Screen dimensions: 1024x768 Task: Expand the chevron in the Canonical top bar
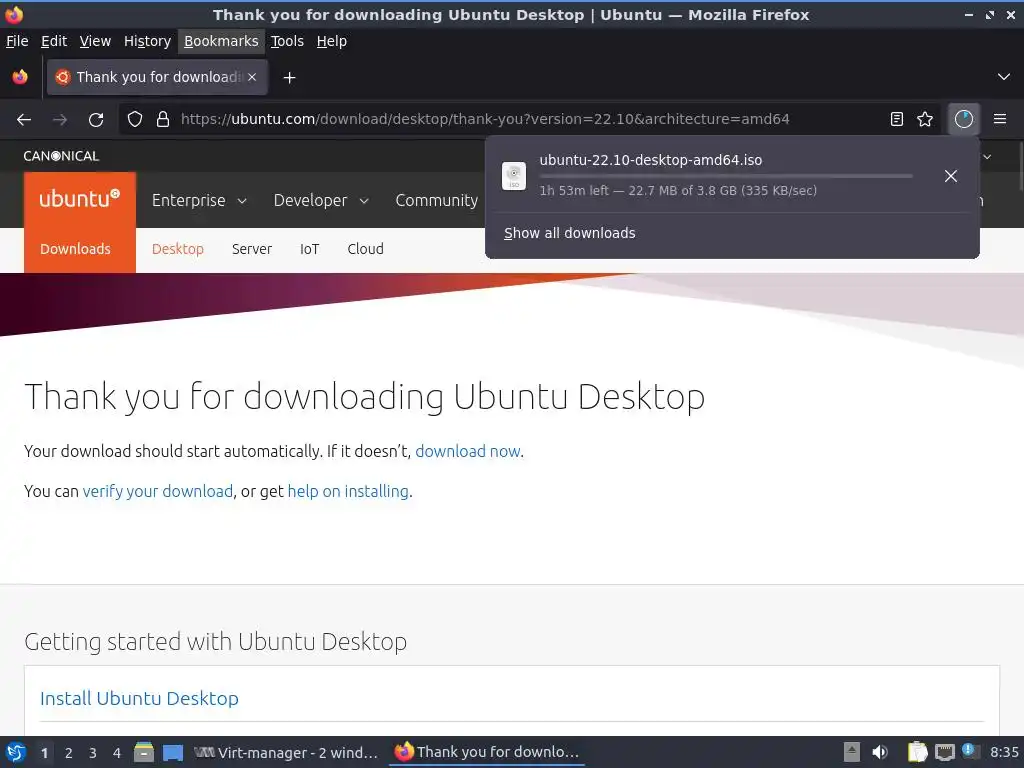[987, 157]
